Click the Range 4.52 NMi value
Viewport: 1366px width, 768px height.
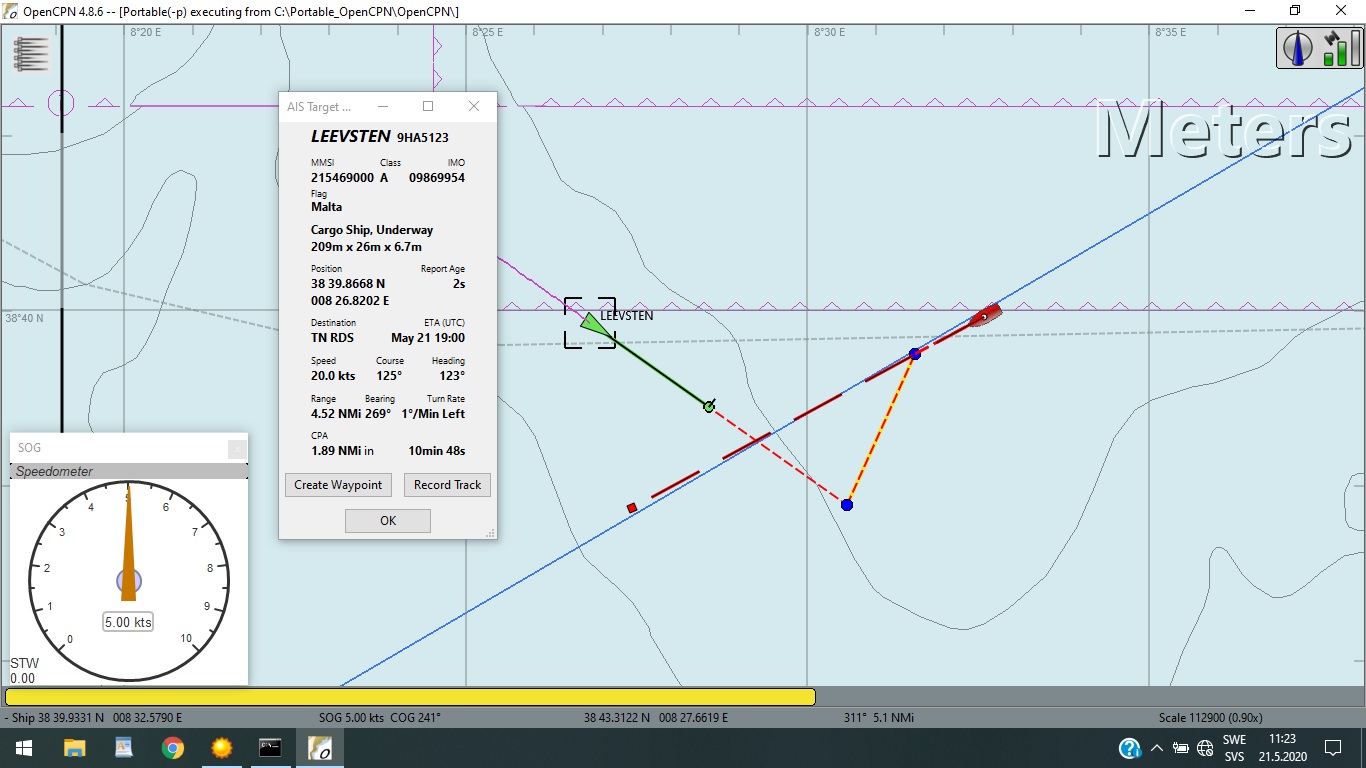[x=336, y=414]
